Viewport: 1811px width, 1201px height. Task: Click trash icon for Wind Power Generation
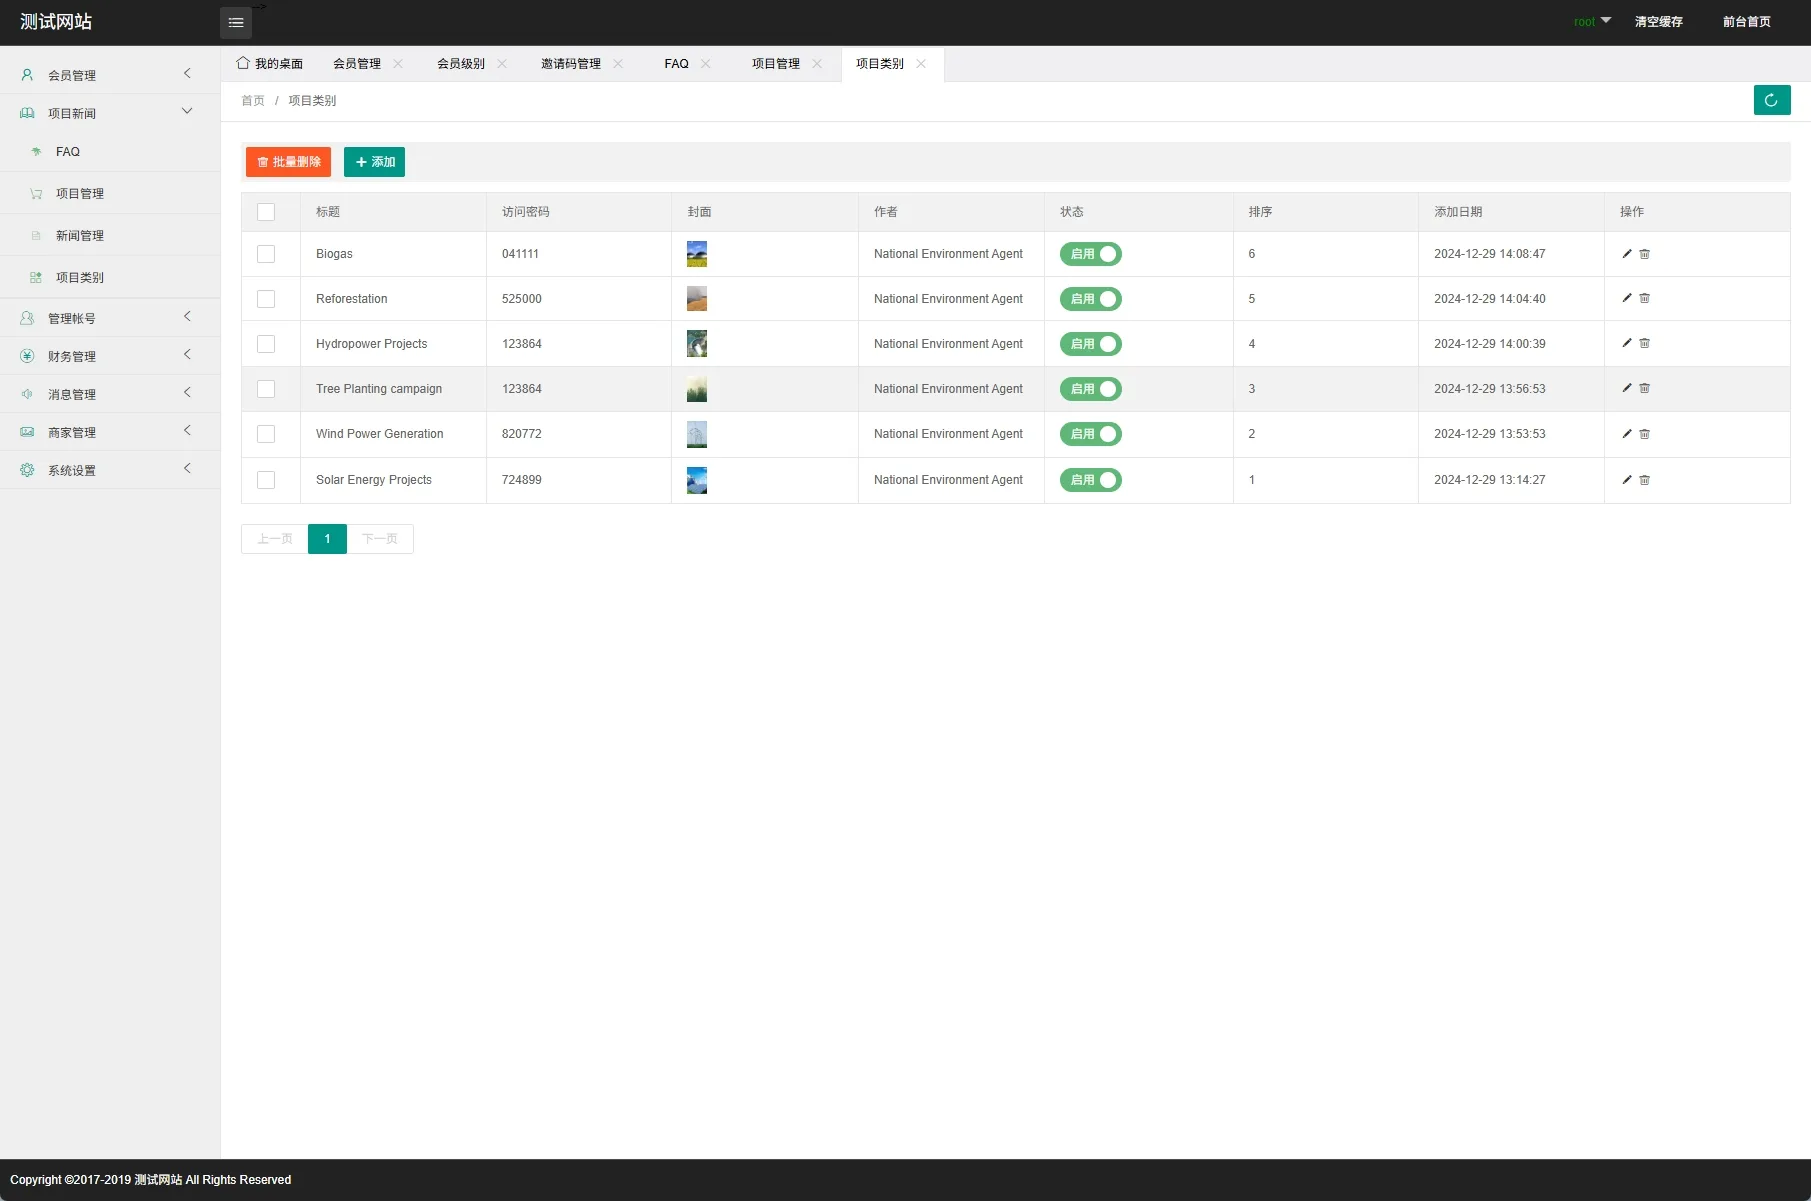tap(1644, 434)
